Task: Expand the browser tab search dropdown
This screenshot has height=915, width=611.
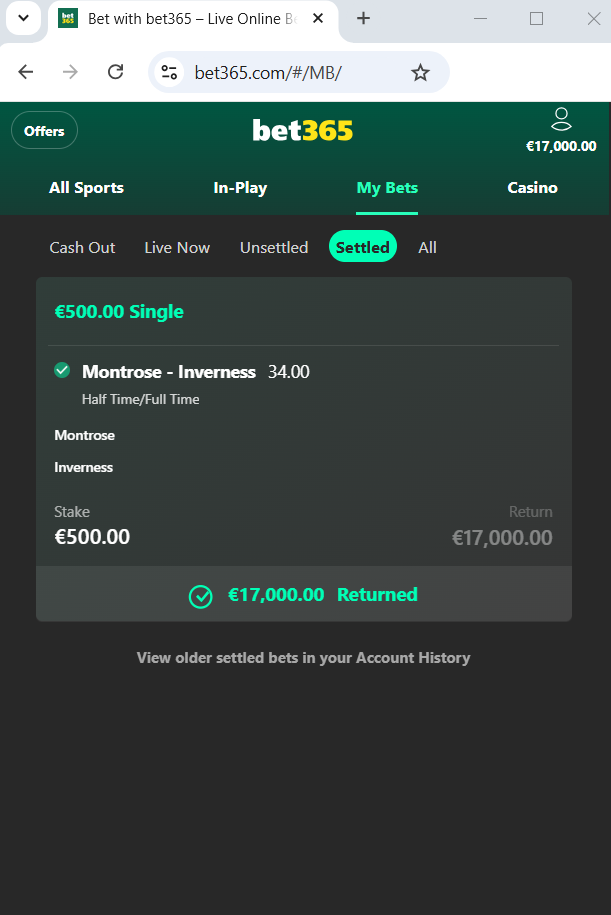Action: [23, 18]
